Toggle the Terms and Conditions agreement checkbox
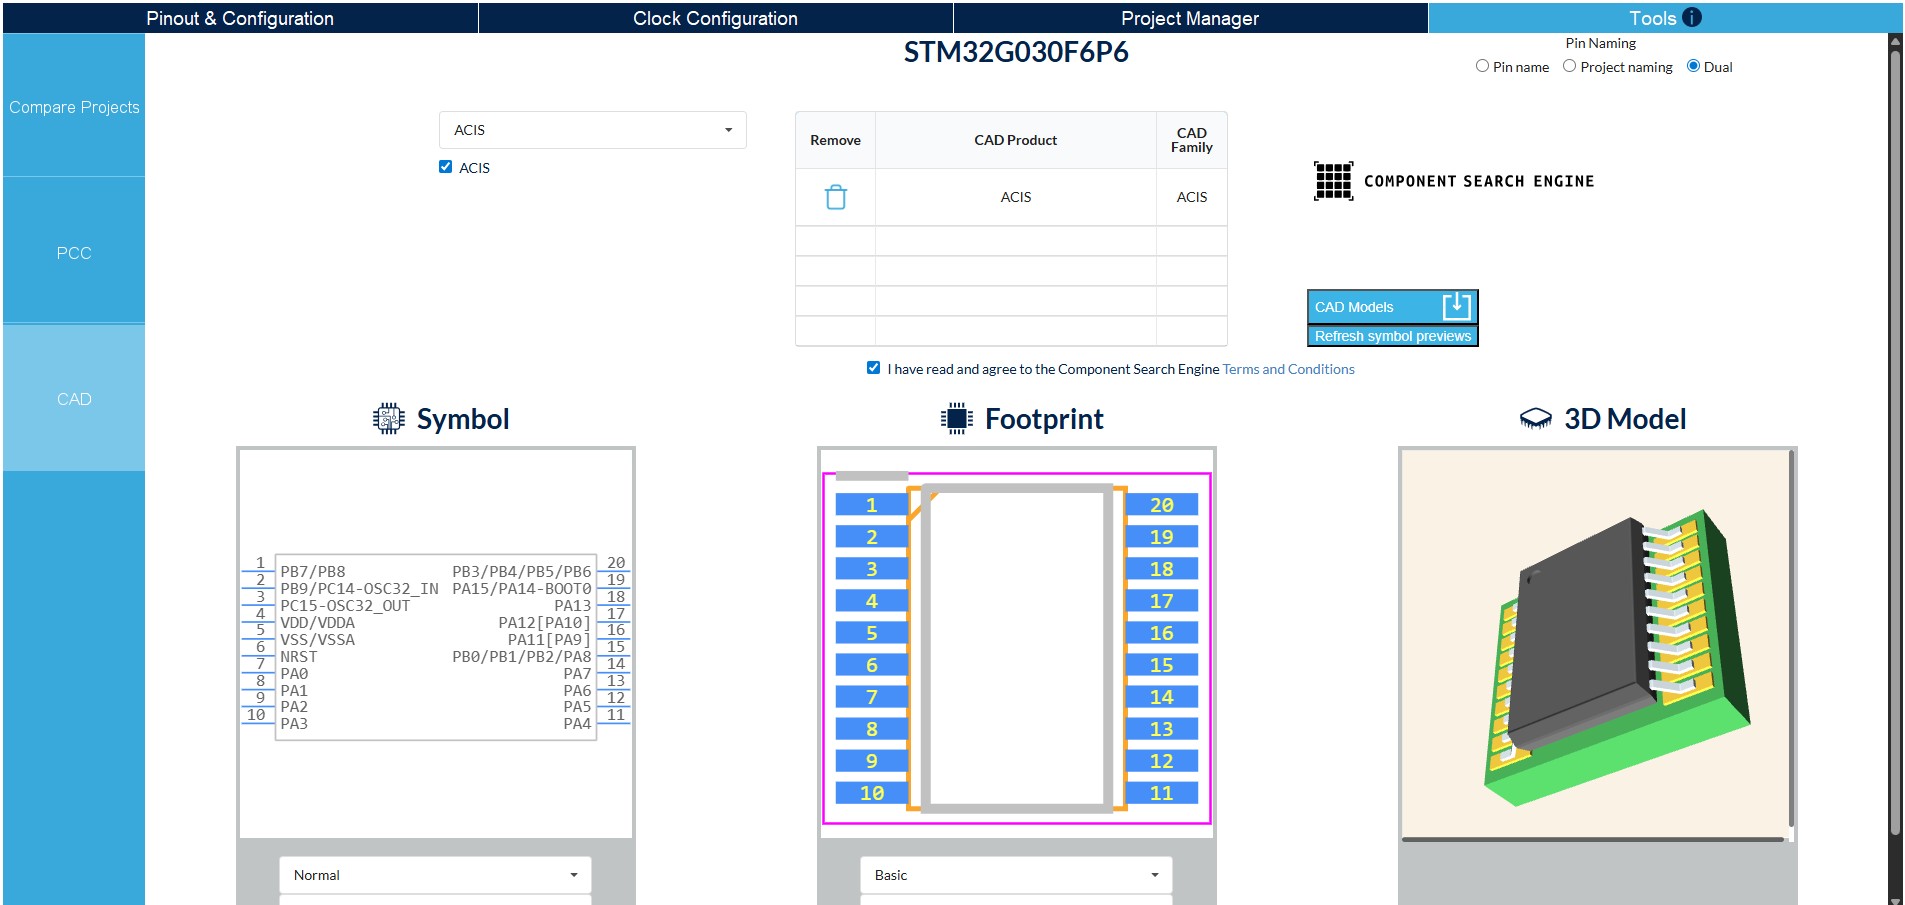Viewport: 1905px width, 905px height. [x=873, y=368]
